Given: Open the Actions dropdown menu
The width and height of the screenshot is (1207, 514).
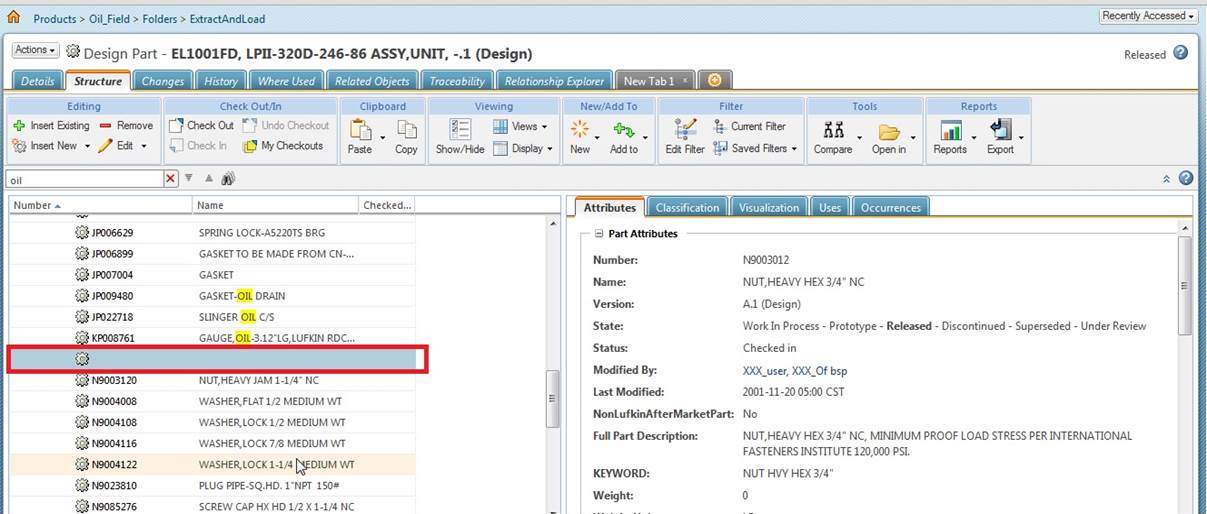Looking at the screenshot, I should click(x=35, y=50).
